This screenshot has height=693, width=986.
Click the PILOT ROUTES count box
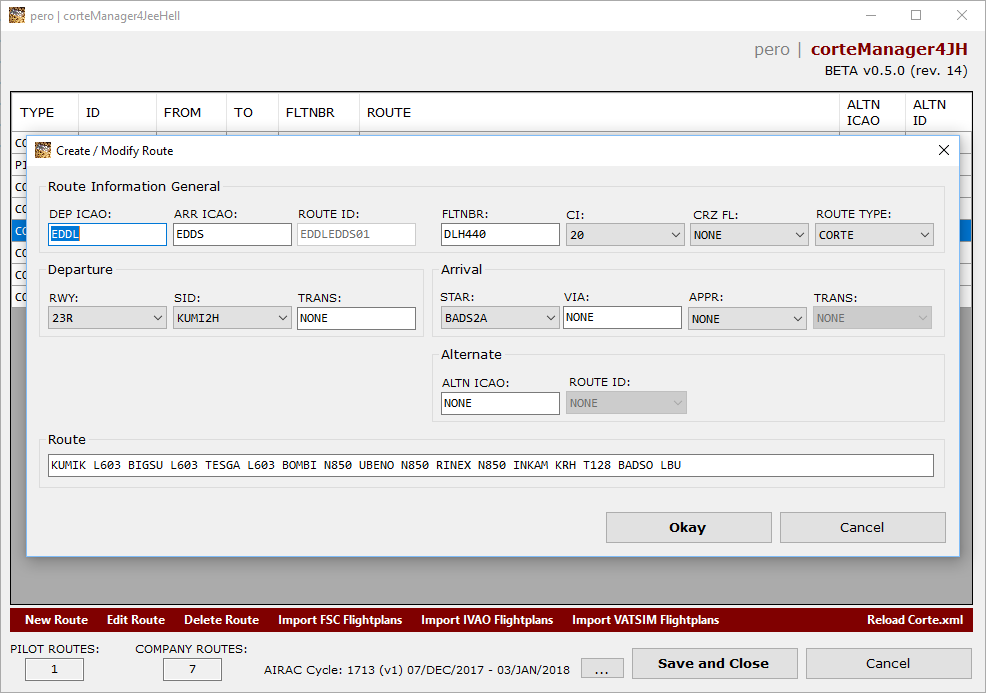[x=54, y=669]
